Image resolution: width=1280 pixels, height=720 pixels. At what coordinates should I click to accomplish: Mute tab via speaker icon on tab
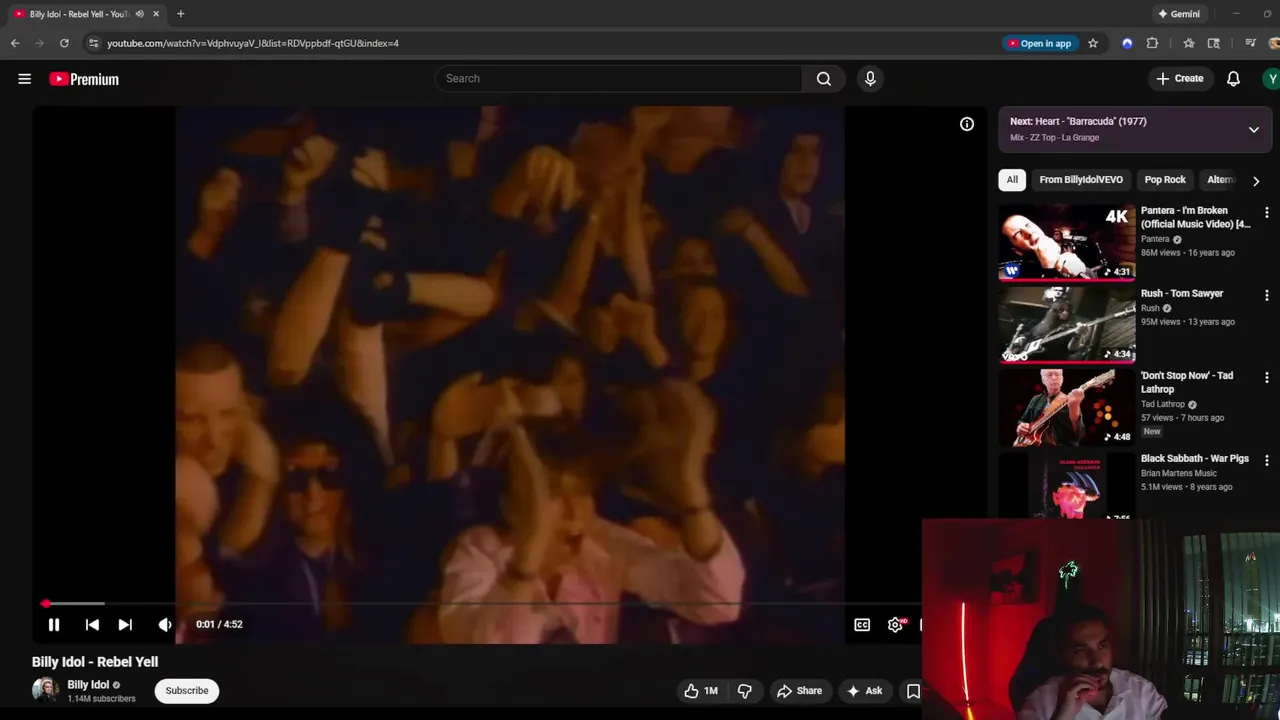click(x=139, y=14)
